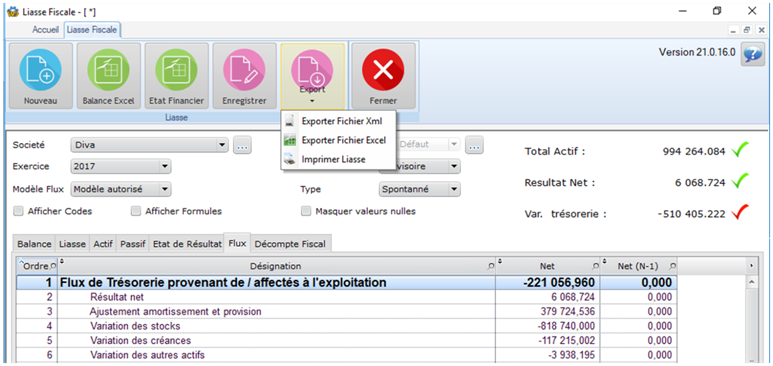Open the Etat de Résultat tab

[x=186, y=244]
